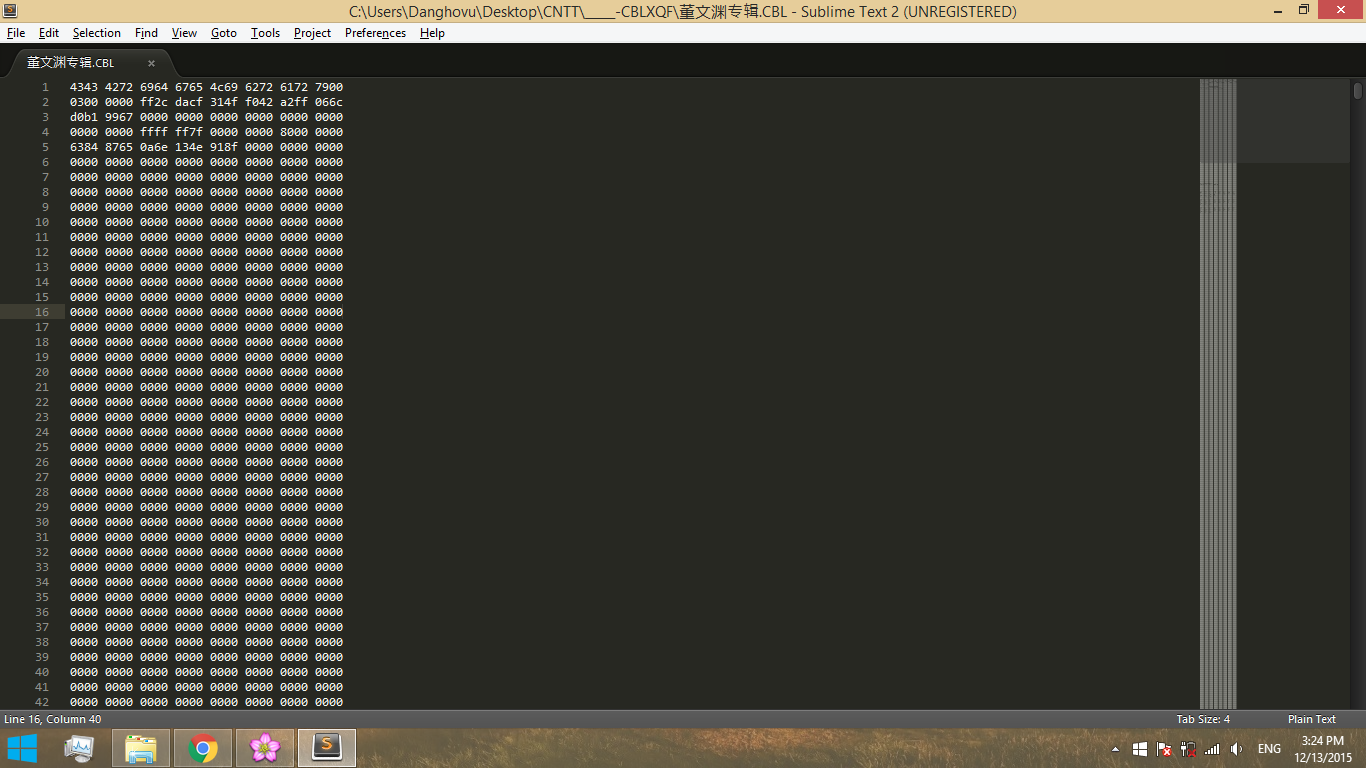1366x768 pixels.
Task: Open the Selection menu
Action: 96,33
